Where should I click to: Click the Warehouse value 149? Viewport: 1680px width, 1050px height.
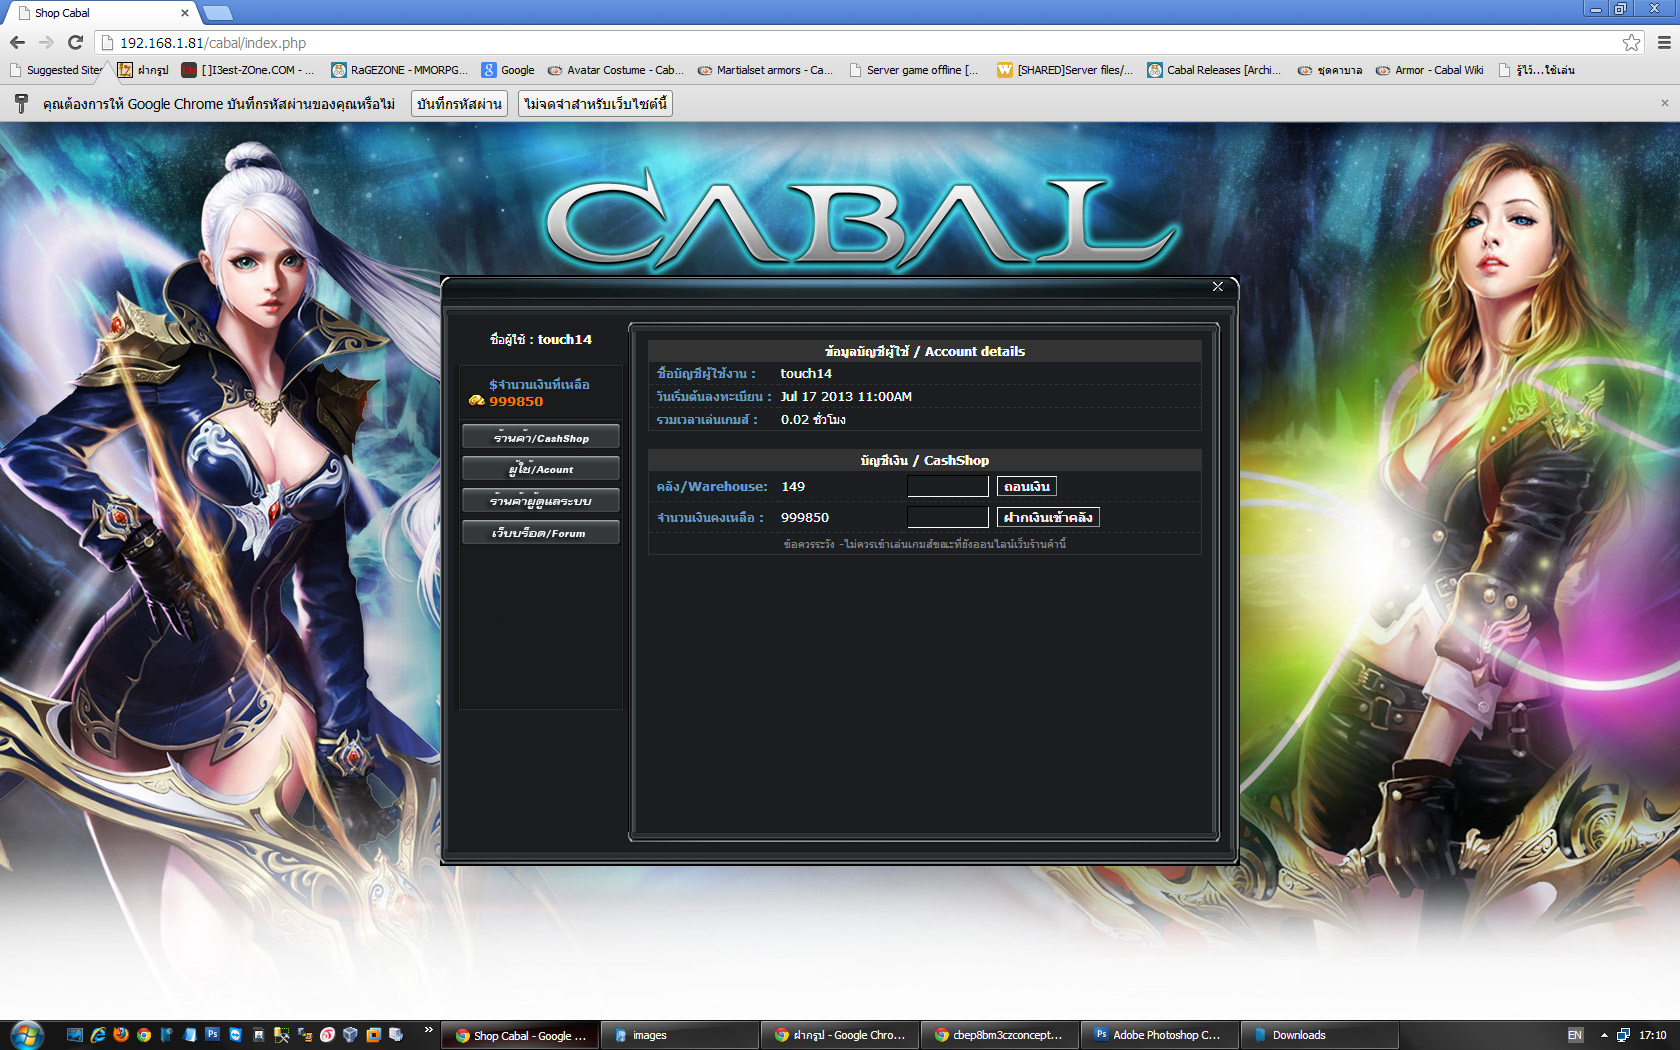tap(793, 486)
